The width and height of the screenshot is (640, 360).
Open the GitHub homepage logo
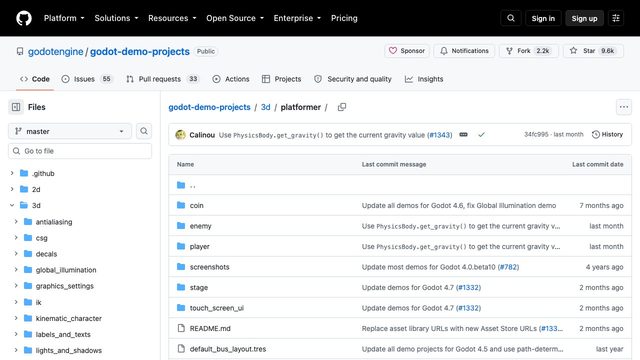click(24, 18)
